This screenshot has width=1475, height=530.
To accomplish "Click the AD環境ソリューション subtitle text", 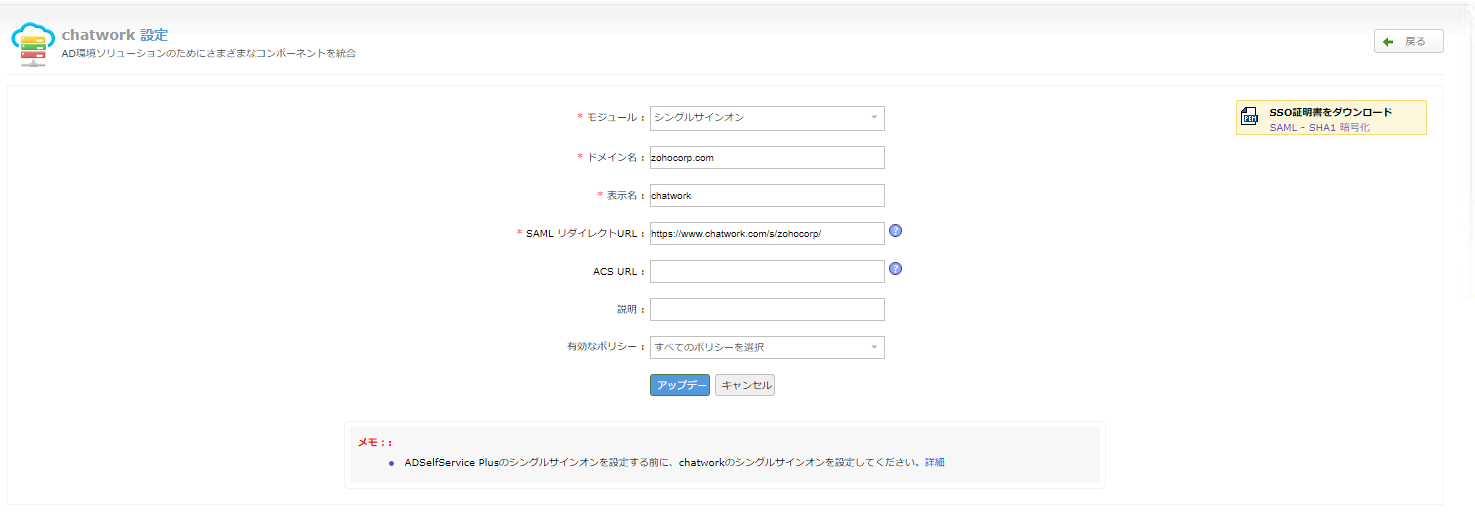I will pyautogui.click(x=209, y=53).
